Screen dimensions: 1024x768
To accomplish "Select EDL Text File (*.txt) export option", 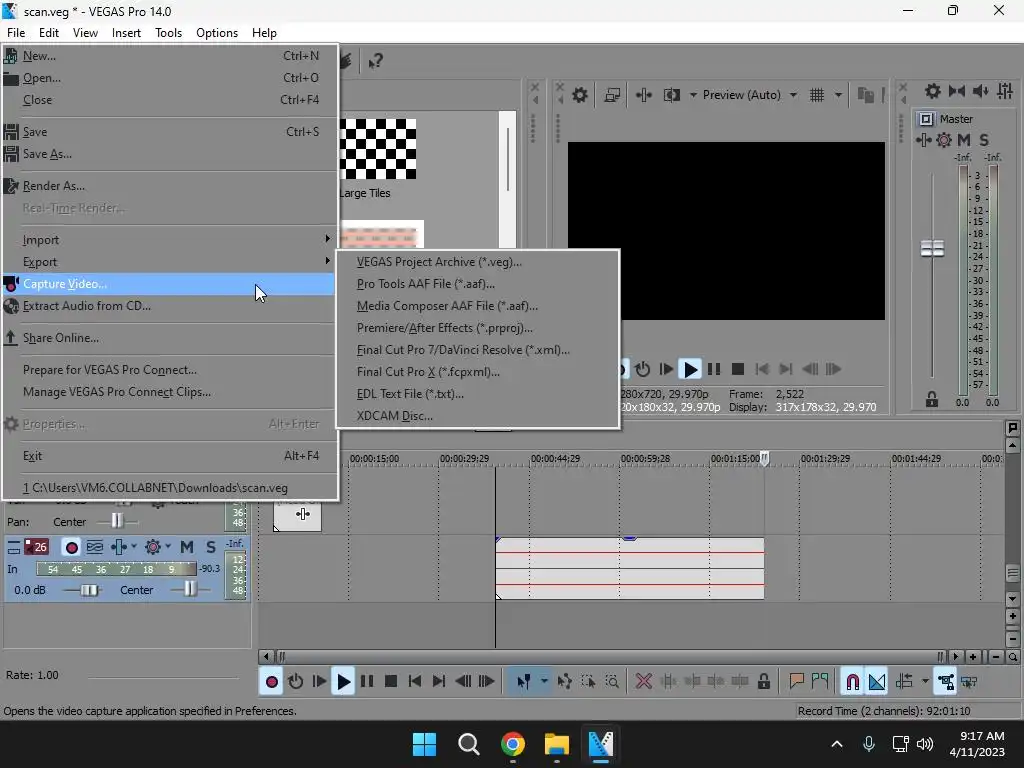I will (x=477, y=394).
